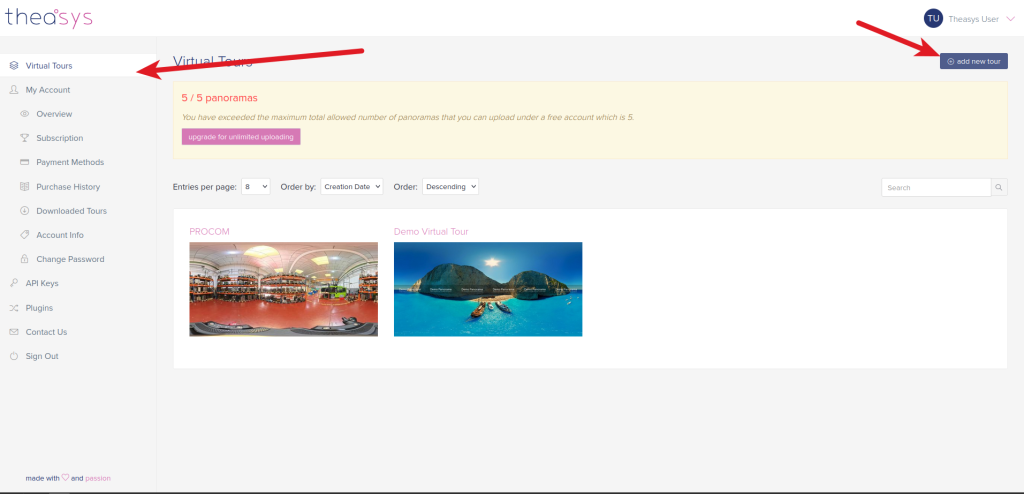The height and width of the screenshot is (494, 1024).
Task: Click the Plugins shuffle icon
Action: (x=14, y=308)
